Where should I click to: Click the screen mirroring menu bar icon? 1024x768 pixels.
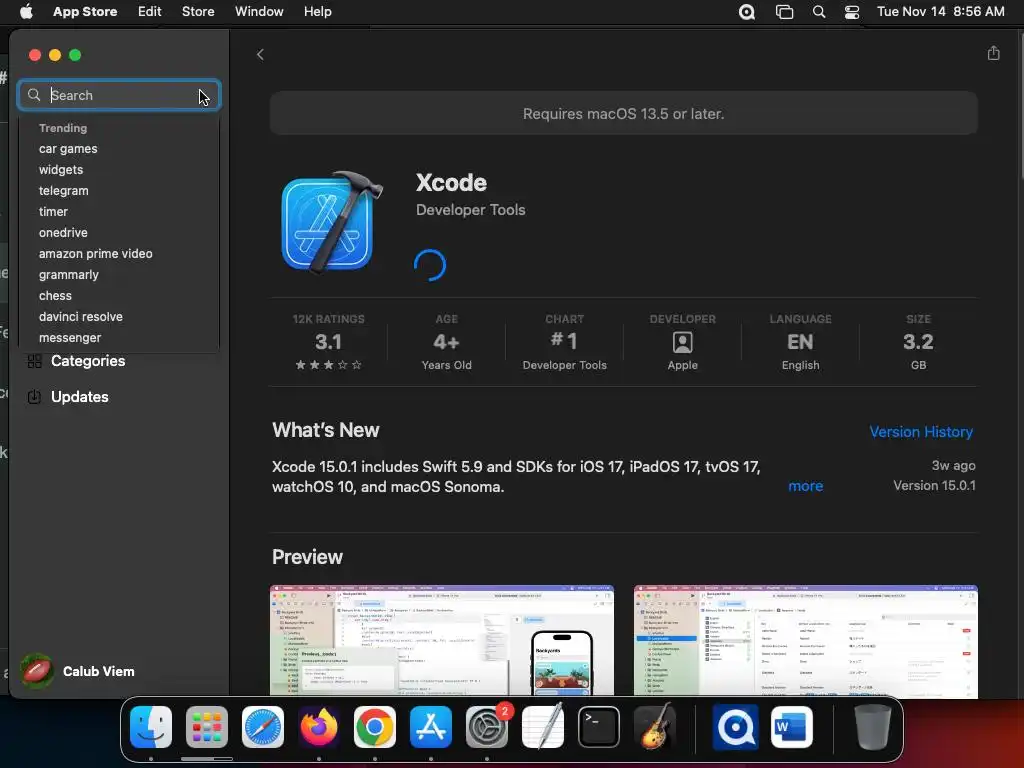(784, 12)
